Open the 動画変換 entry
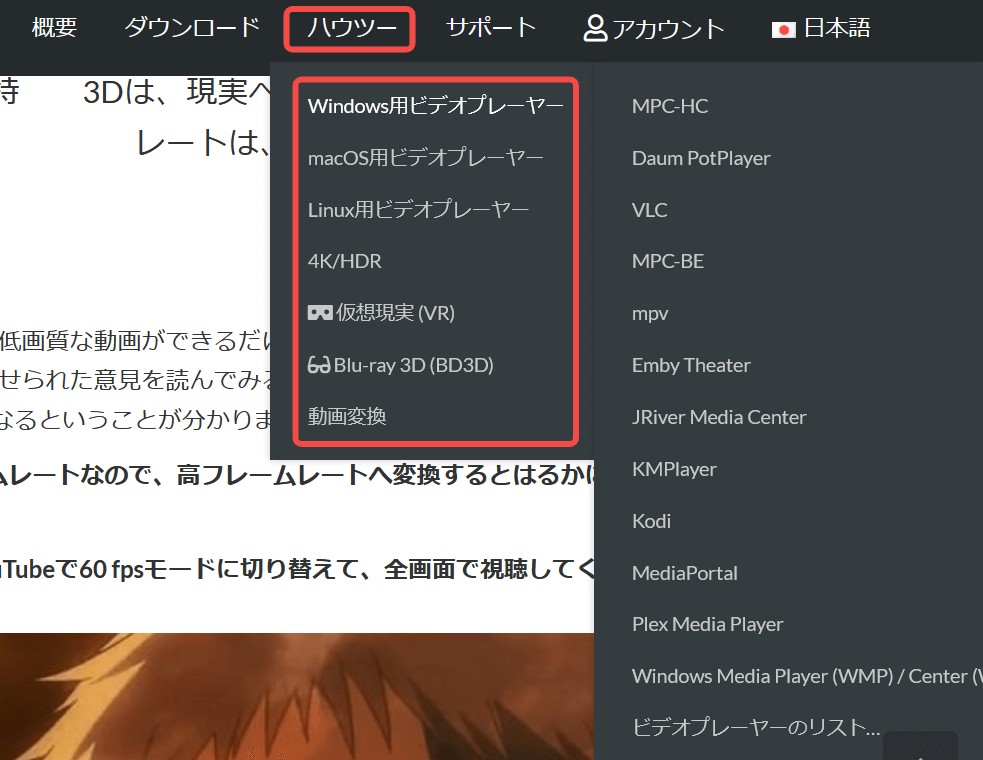 [x=347, y=416]
